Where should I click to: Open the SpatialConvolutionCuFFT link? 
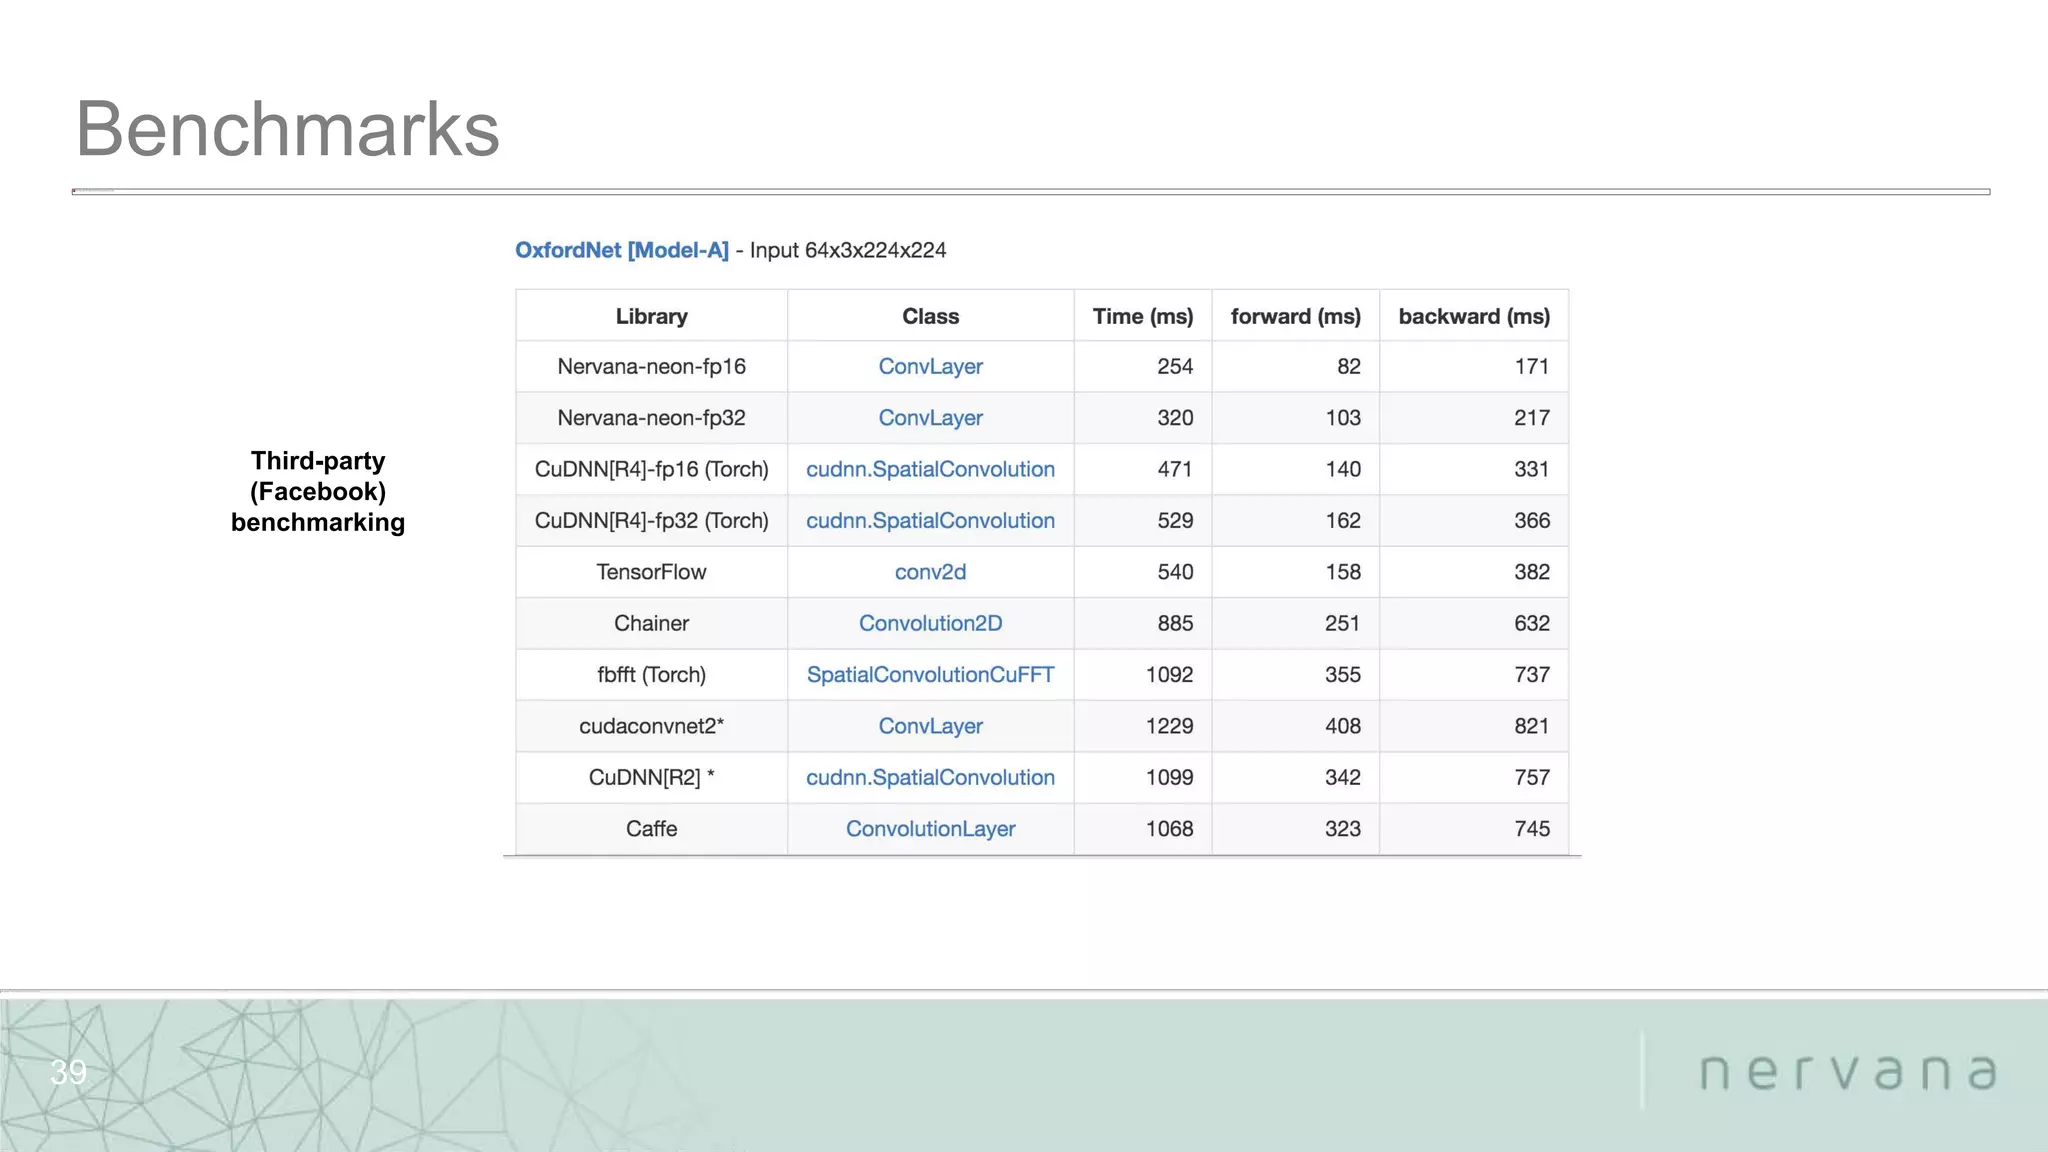(930, 675)
